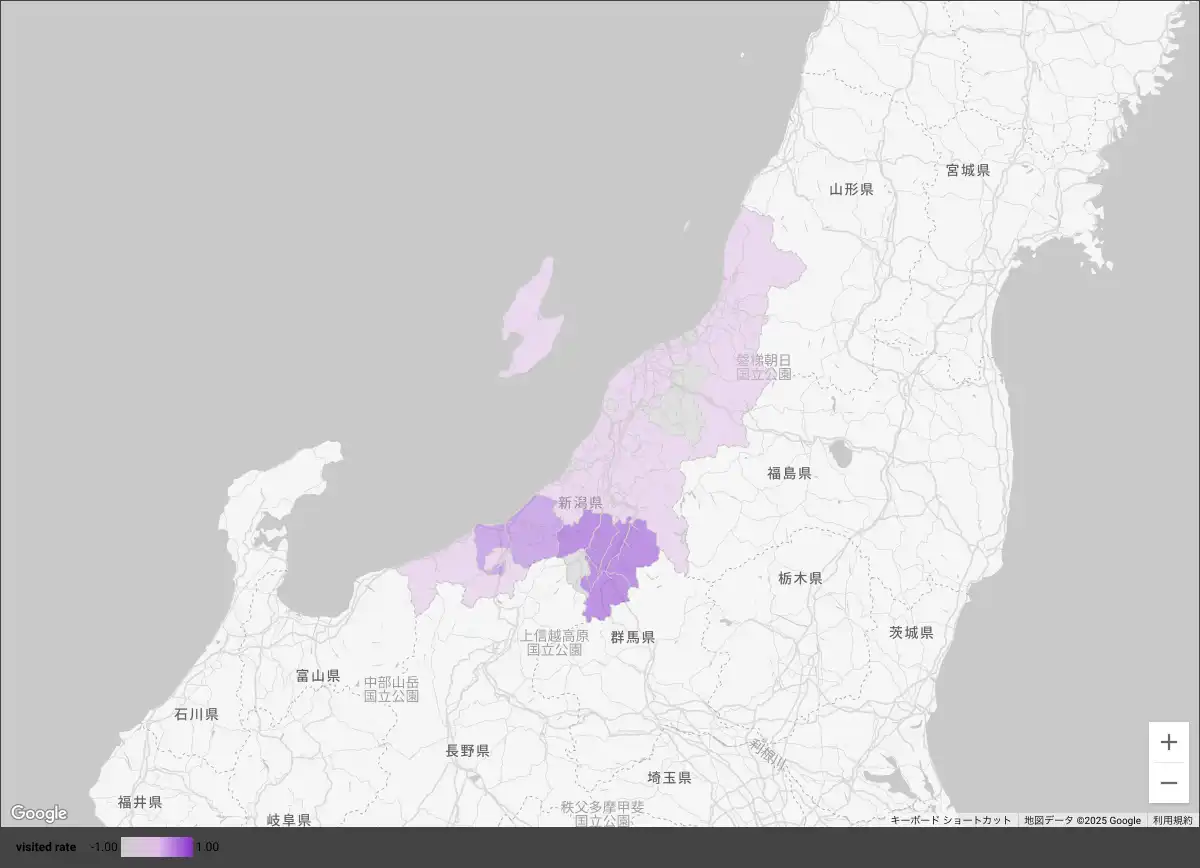This screenshot has width=1200, height=868.
Task: Click the 宮城県 label on the map
Action: 968,170
